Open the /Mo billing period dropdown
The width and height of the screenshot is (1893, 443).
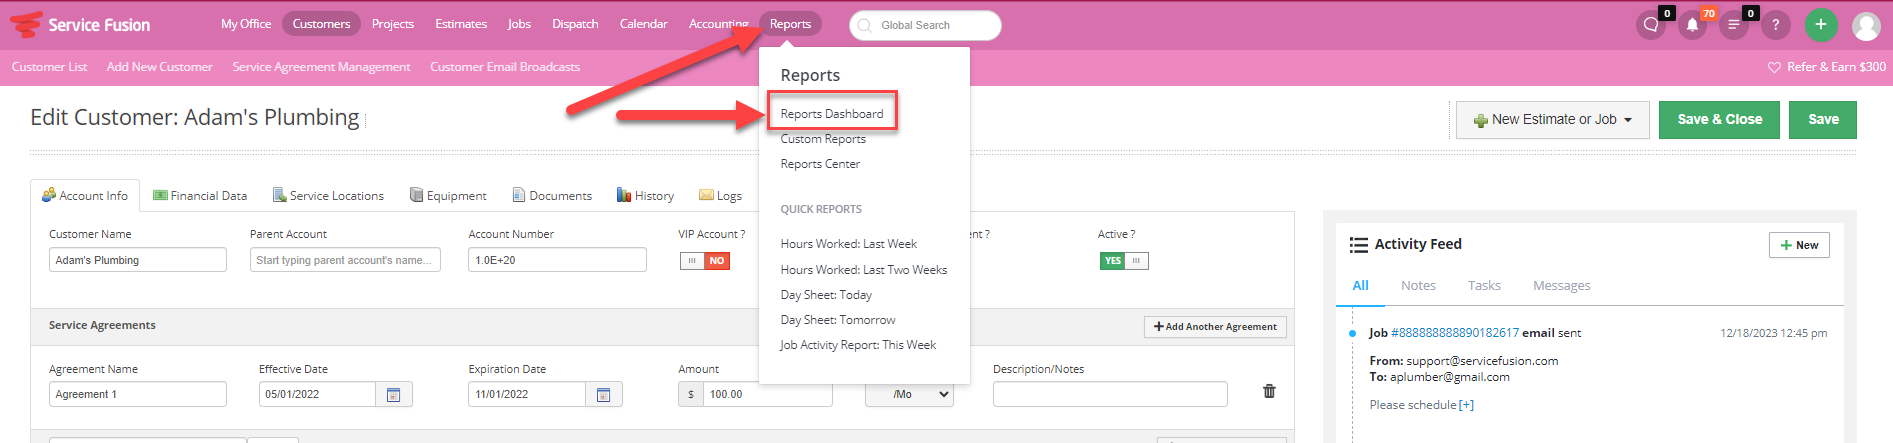pos(909,394)
